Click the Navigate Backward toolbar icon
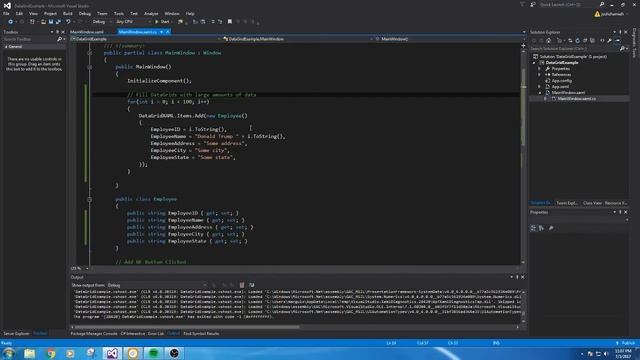This screenshot has width=640, height=360. 11,22
